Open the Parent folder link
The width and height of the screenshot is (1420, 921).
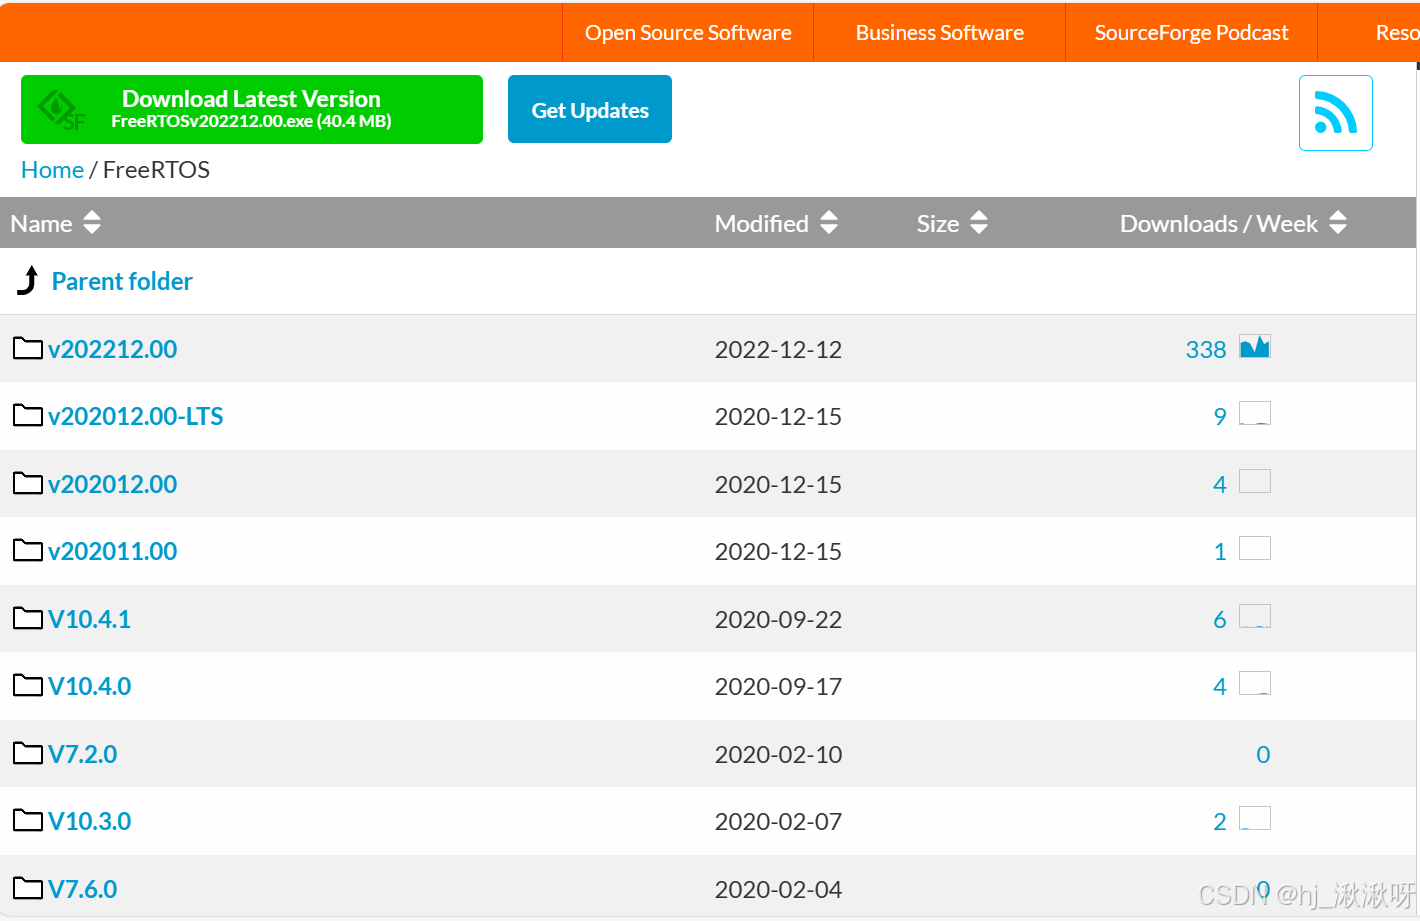click(122, 281)
